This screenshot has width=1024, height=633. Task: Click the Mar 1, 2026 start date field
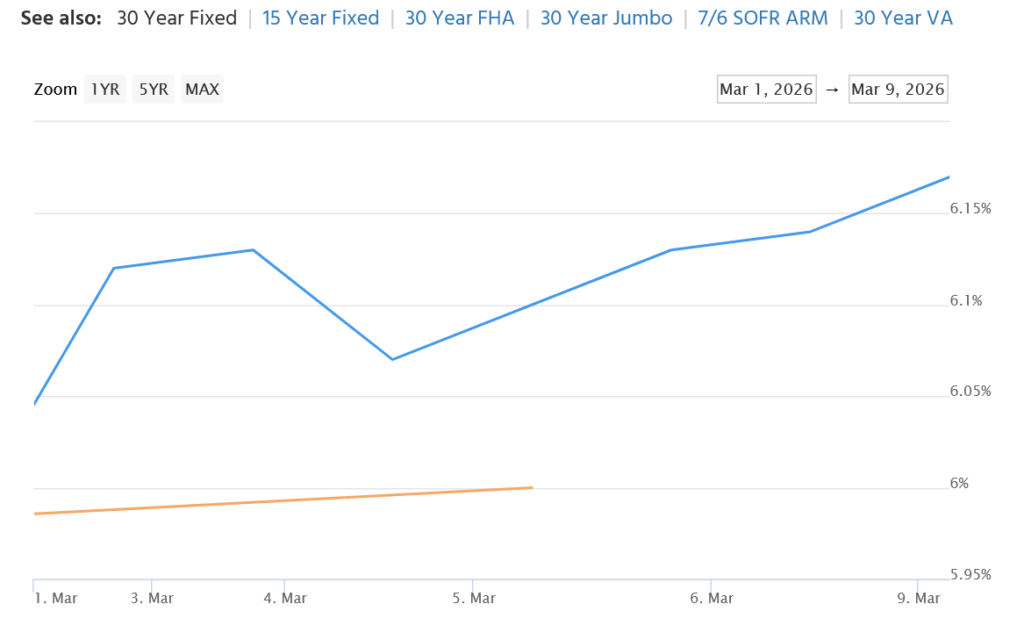point(766,89)
